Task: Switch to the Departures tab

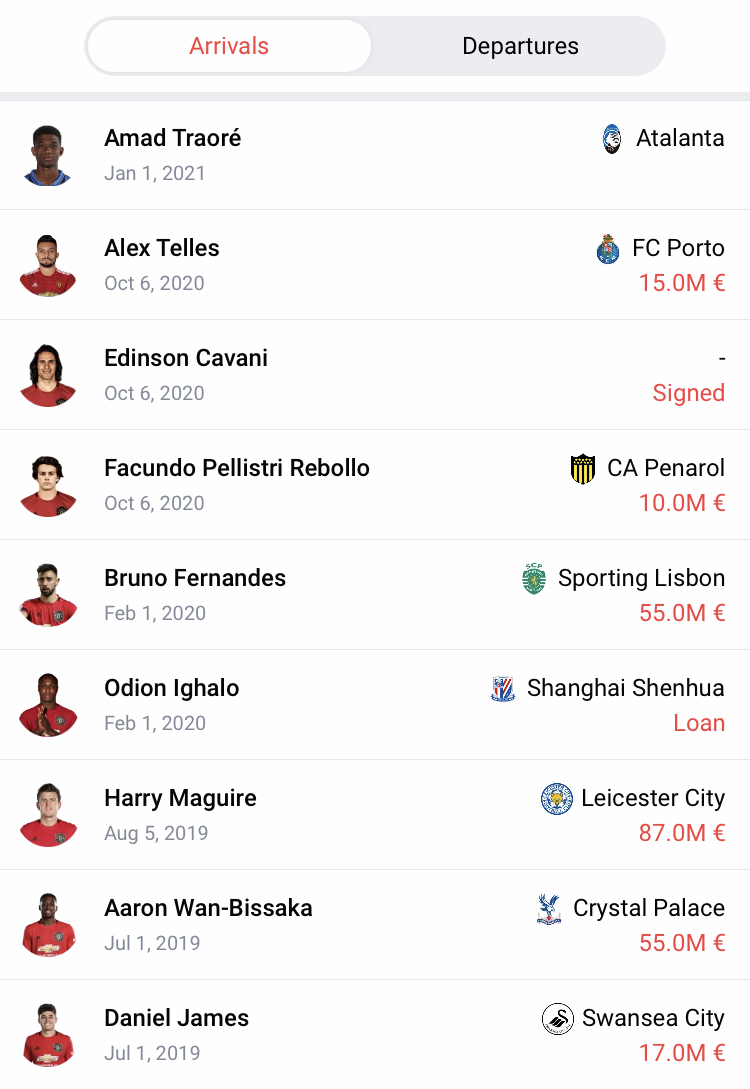Action: pyautogui.click(x=520, y=46)
